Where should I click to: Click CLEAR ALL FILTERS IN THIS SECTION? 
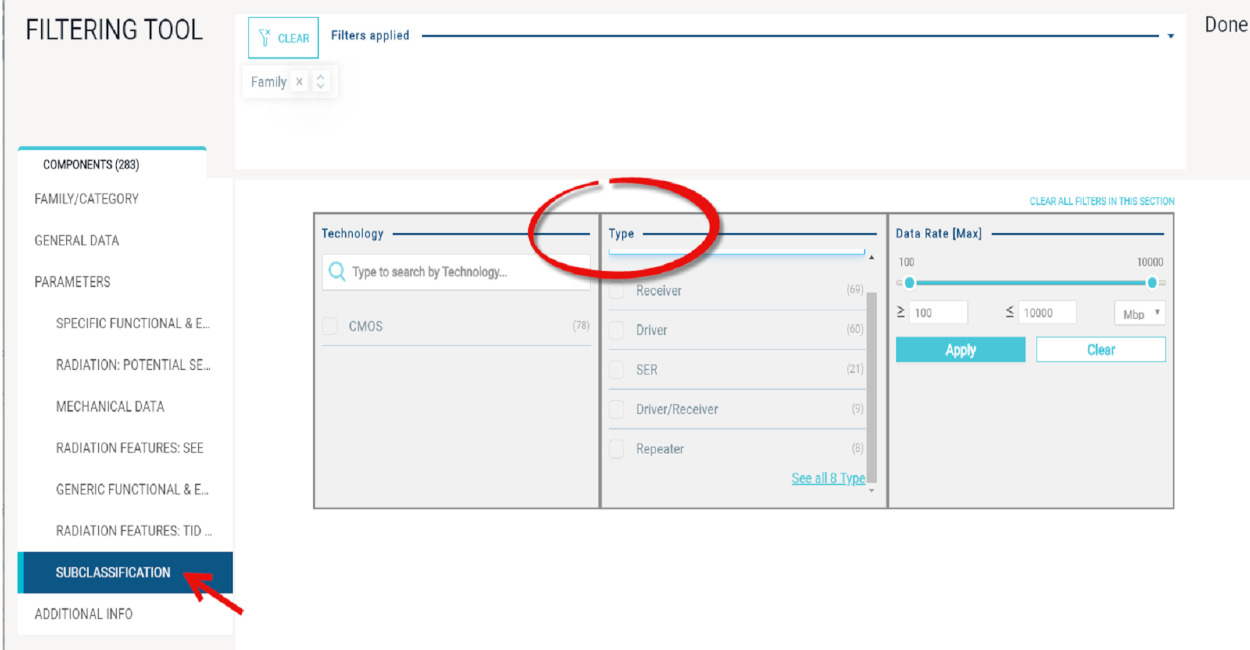click(x=1102, y=201)
